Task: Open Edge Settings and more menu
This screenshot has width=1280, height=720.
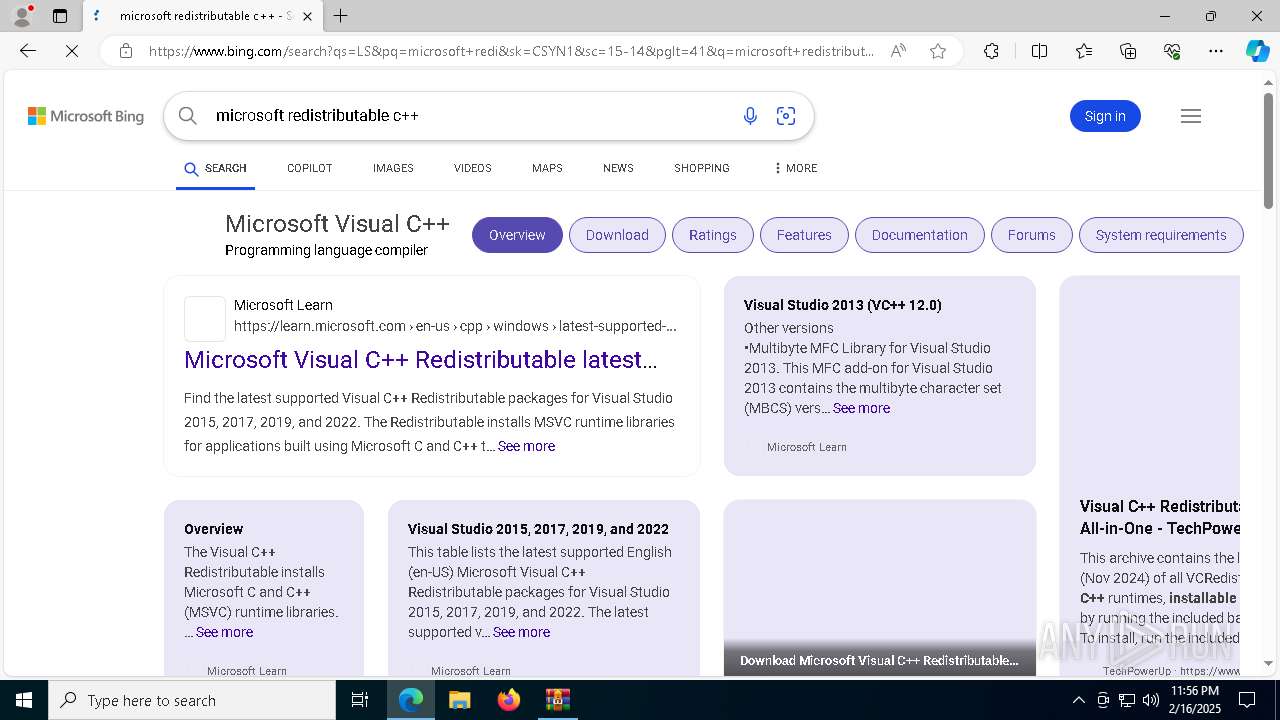Action: (x=1216, y=51)
